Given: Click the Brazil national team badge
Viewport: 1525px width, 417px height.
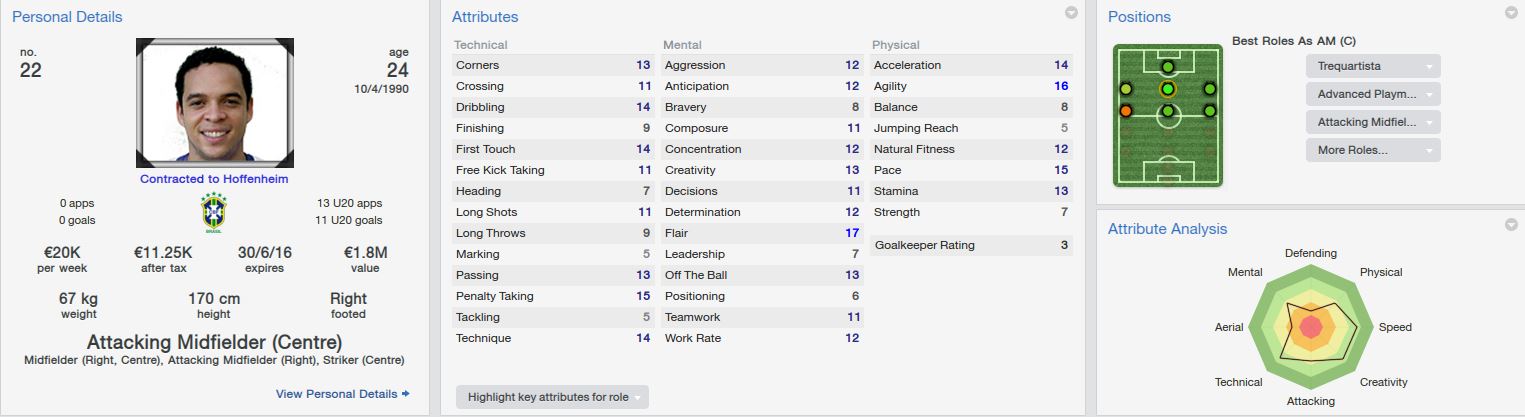Looking at the screenshot, I should [213, 212].
